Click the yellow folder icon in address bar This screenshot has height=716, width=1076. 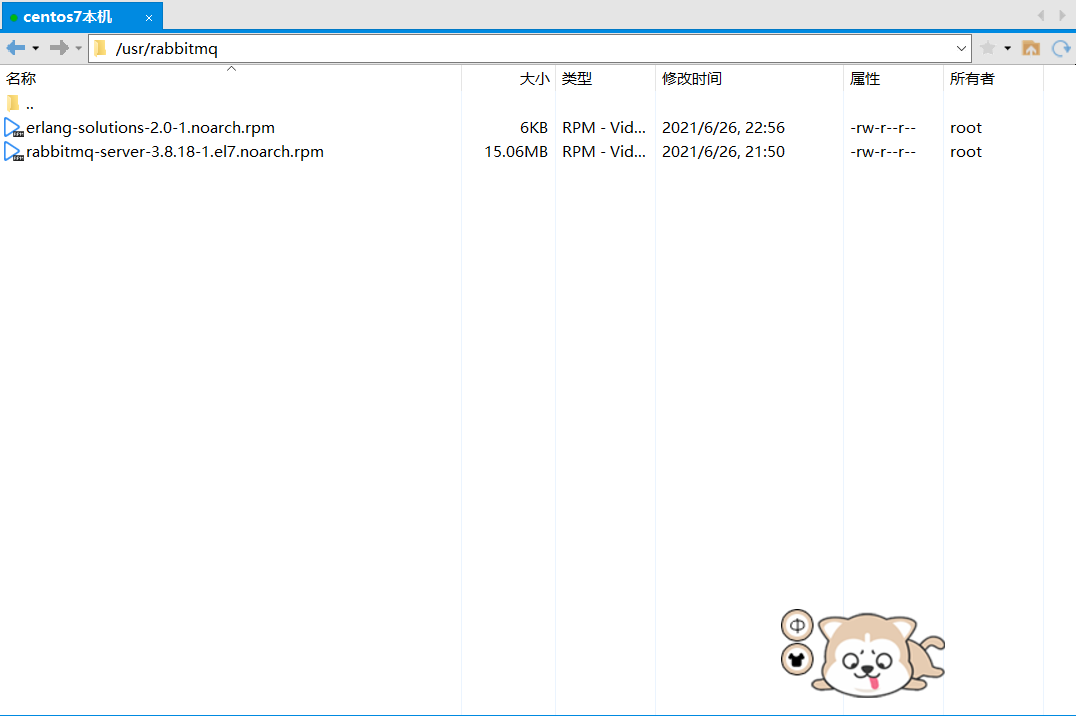tap(100, 47)
